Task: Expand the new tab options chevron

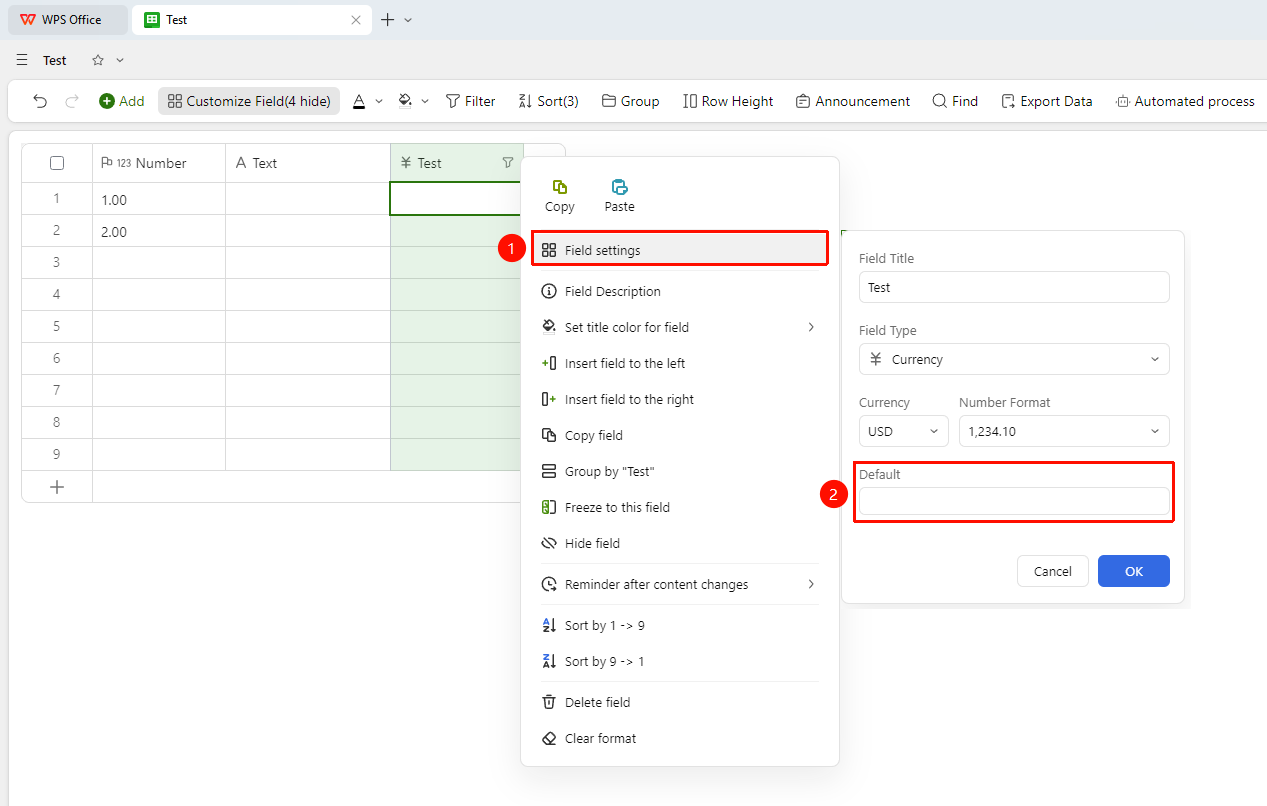Action: [x=408, y=20]
